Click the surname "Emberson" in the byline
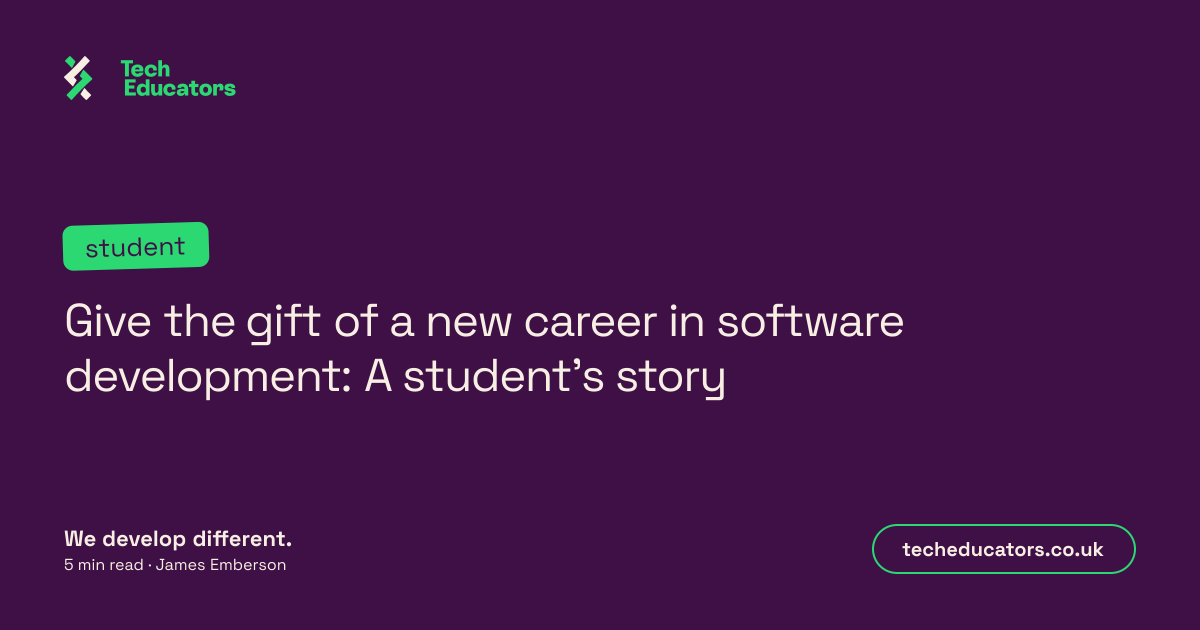The width and height of the screenshot is (1200, 630). coord(249,565)
